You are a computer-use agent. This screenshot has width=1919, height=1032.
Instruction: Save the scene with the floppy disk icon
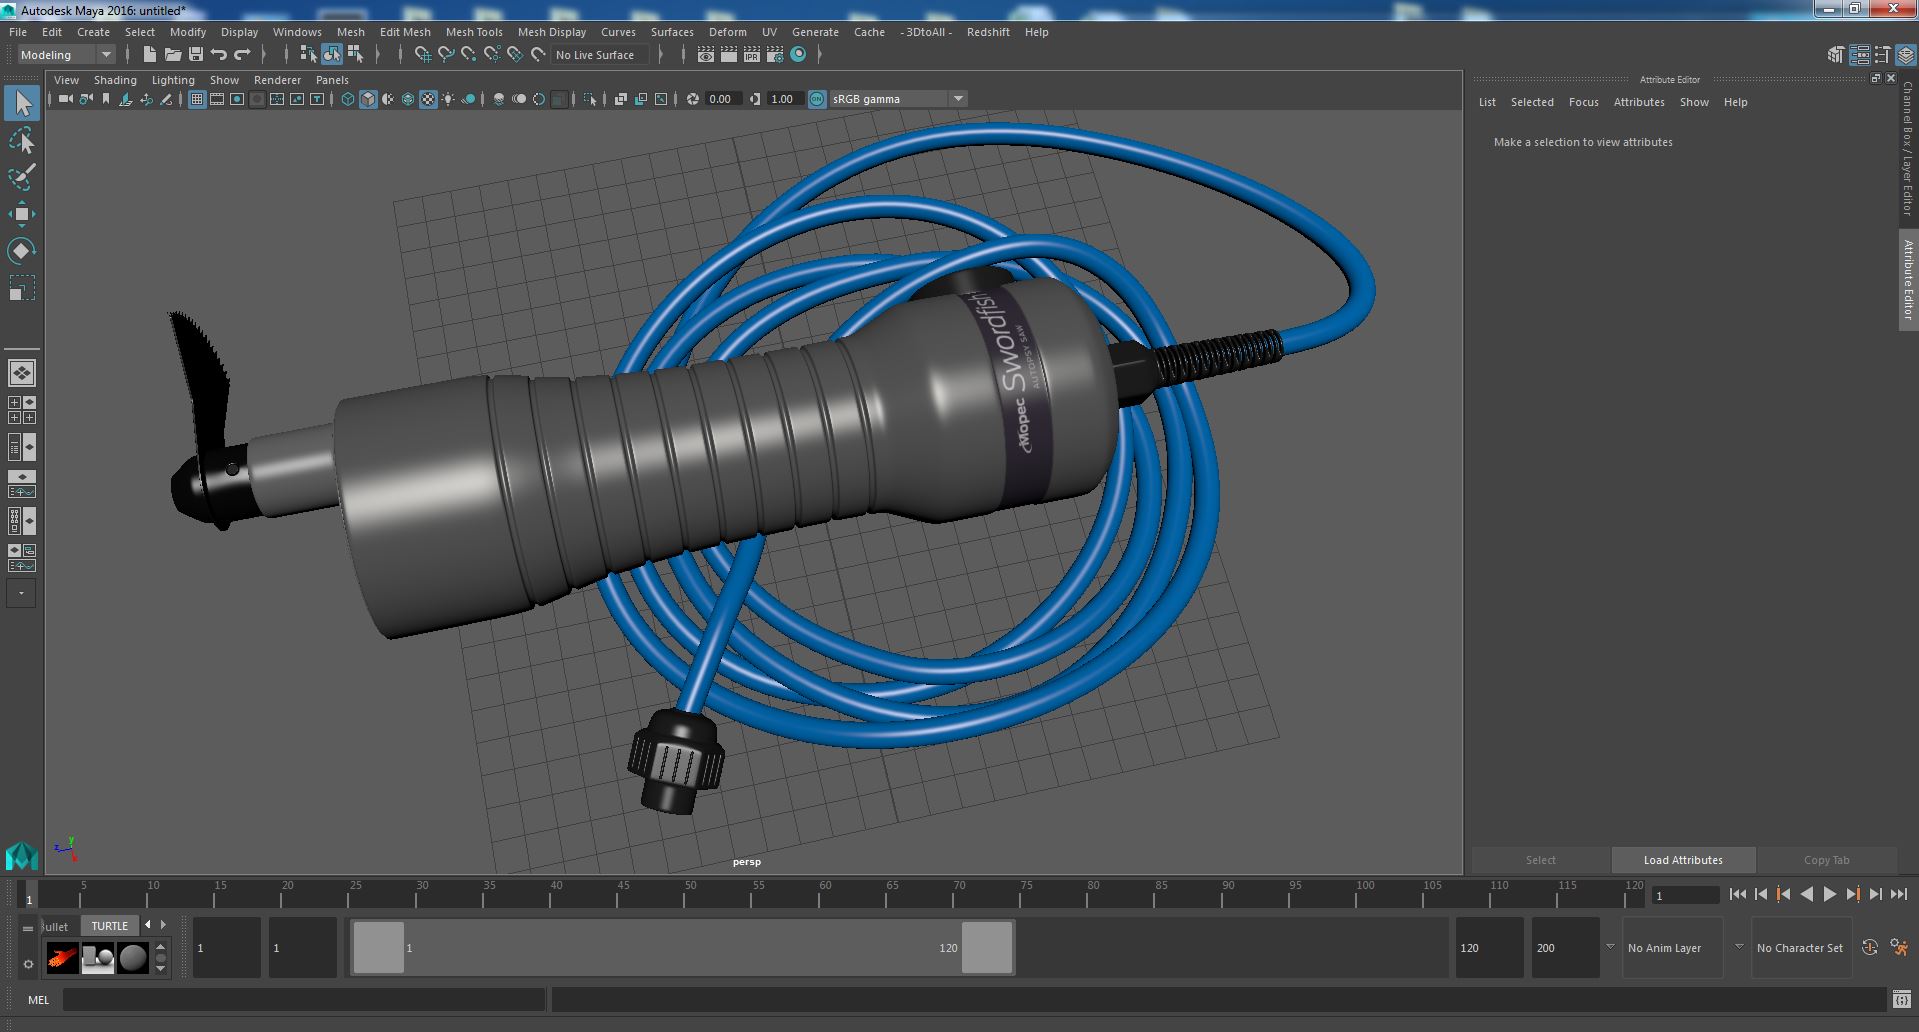pyautogui.click(x=196, y=55)
